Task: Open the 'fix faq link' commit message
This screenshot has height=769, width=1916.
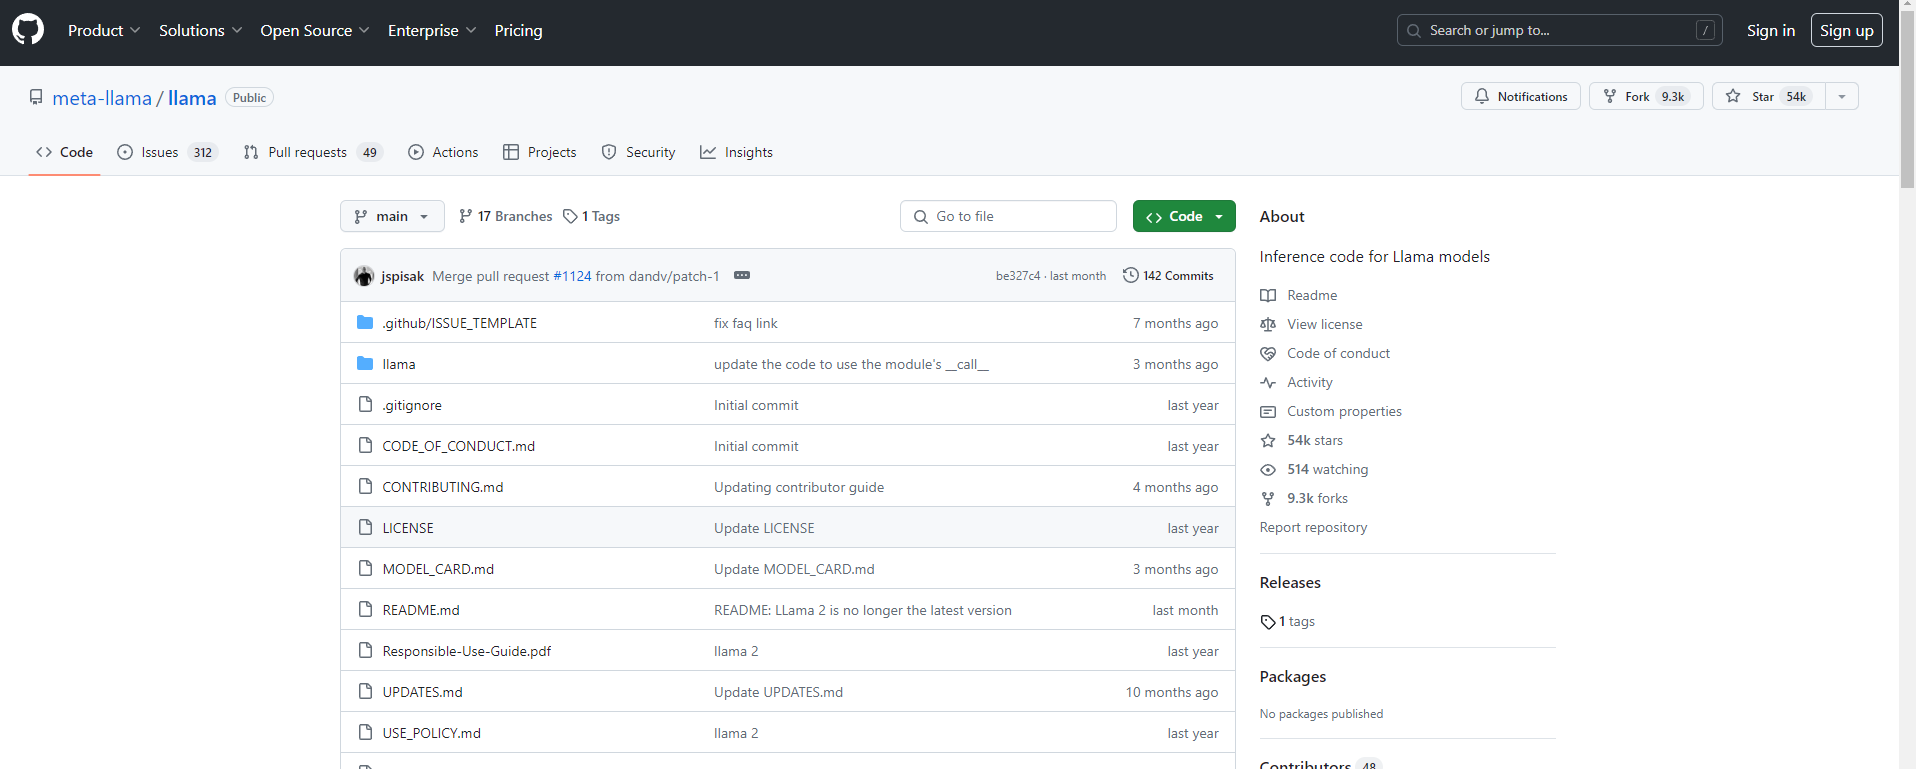Action: 746,323
